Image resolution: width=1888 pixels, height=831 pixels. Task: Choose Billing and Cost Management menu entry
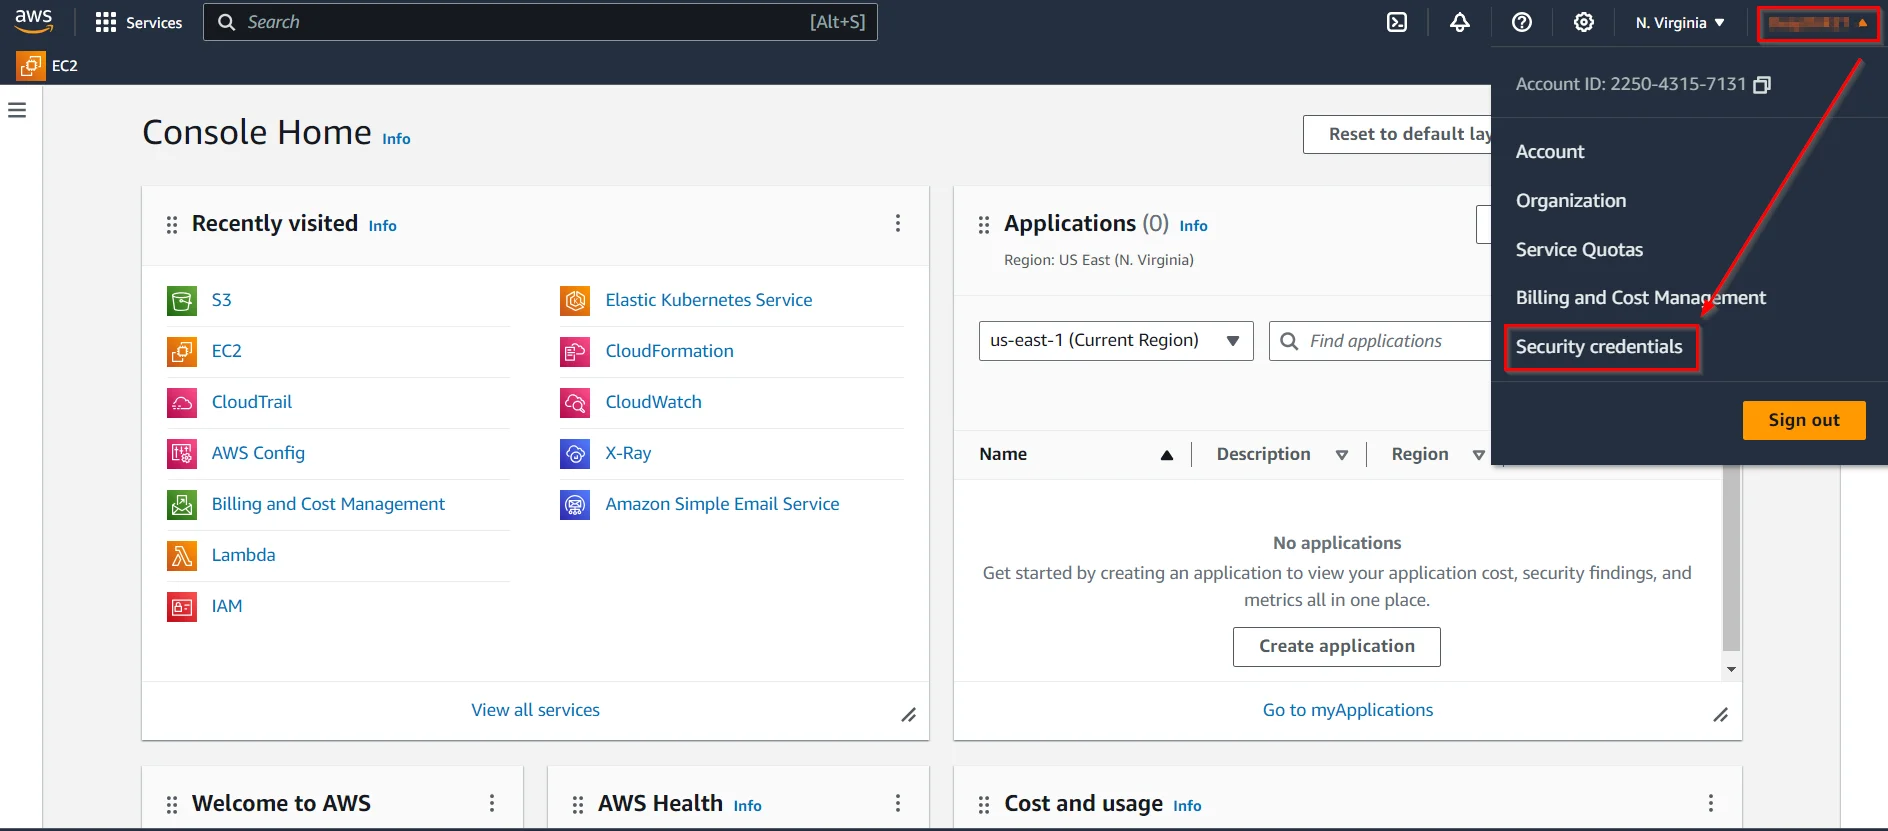pyautogui.click(x=1640, y=298)
